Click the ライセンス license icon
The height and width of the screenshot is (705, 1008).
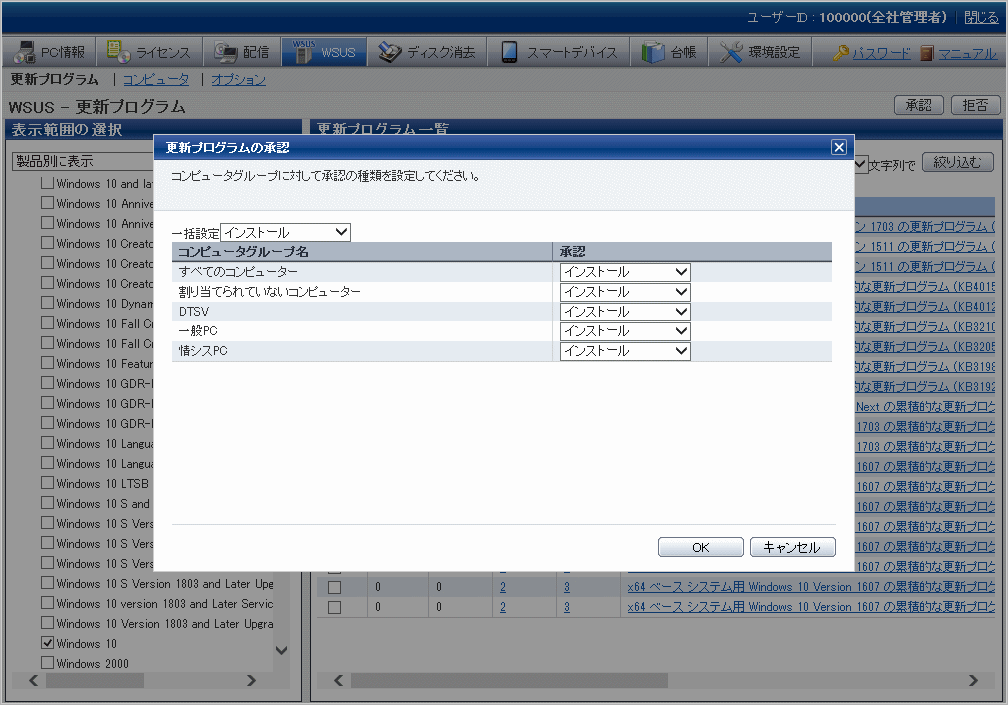click(x=119, y=51)
